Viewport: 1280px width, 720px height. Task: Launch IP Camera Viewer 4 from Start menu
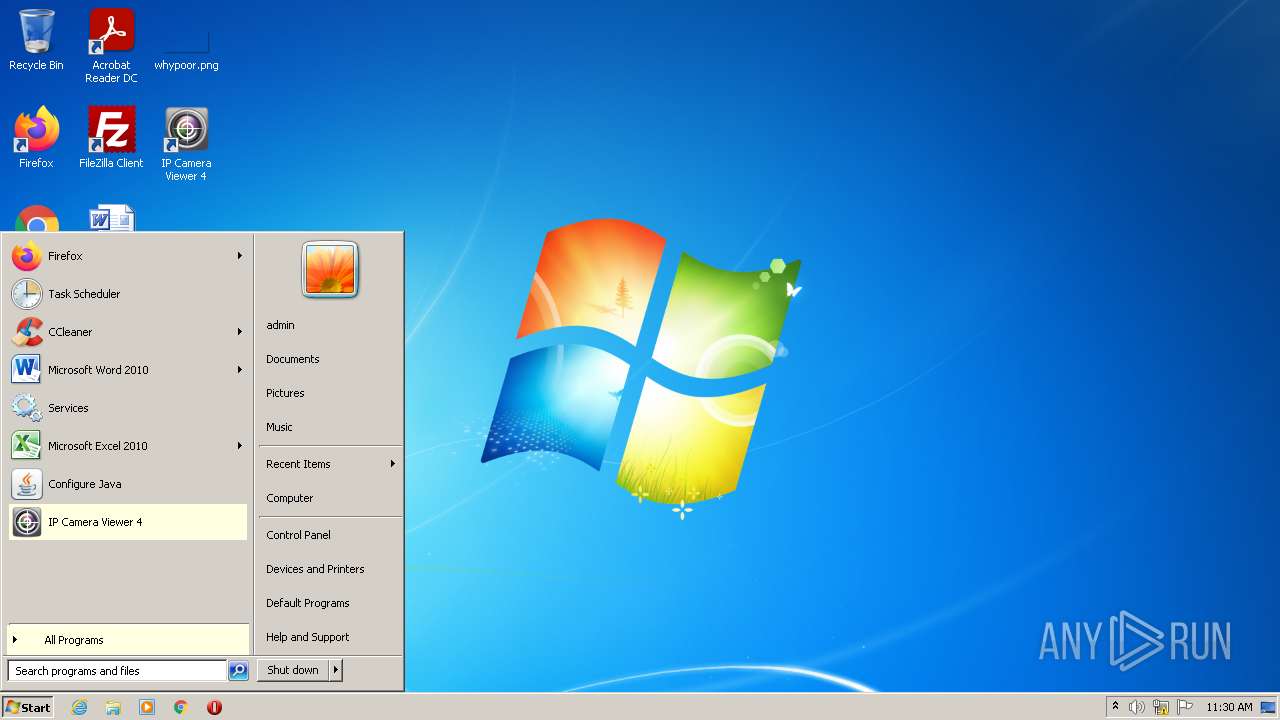pos(128,522)
